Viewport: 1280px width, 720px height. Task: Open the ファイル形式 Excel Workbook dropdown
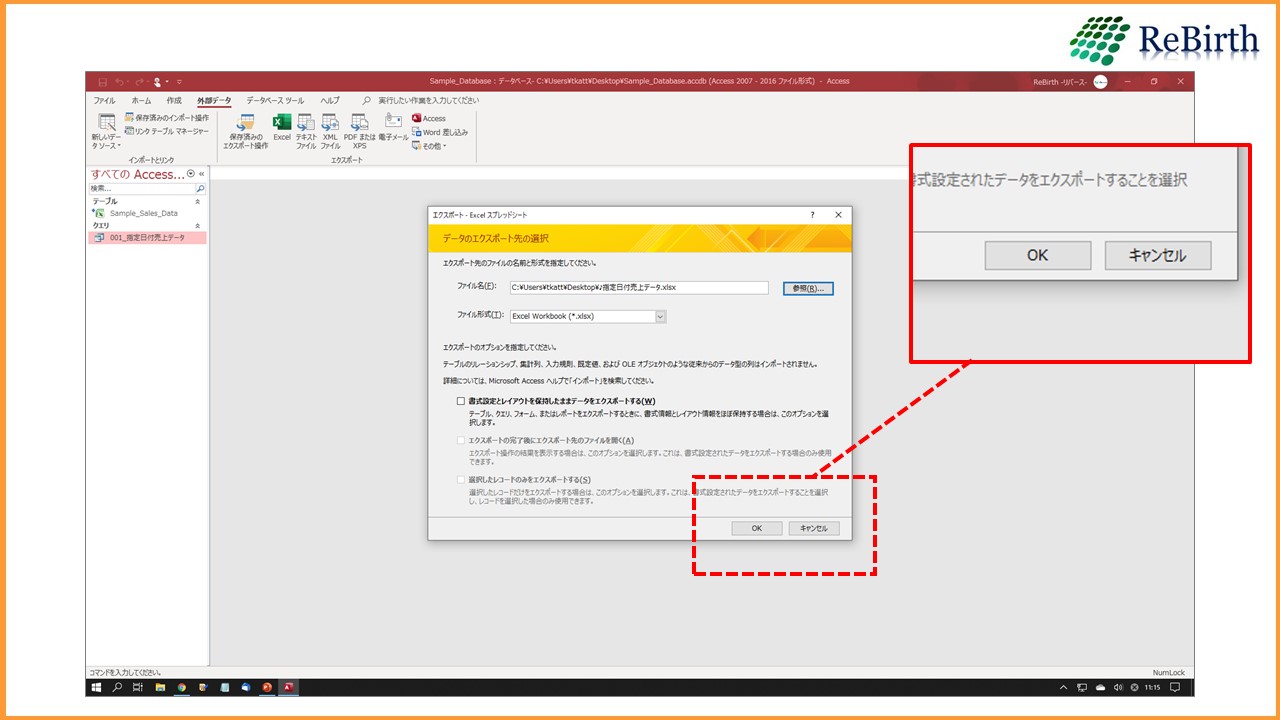(660, 316)
